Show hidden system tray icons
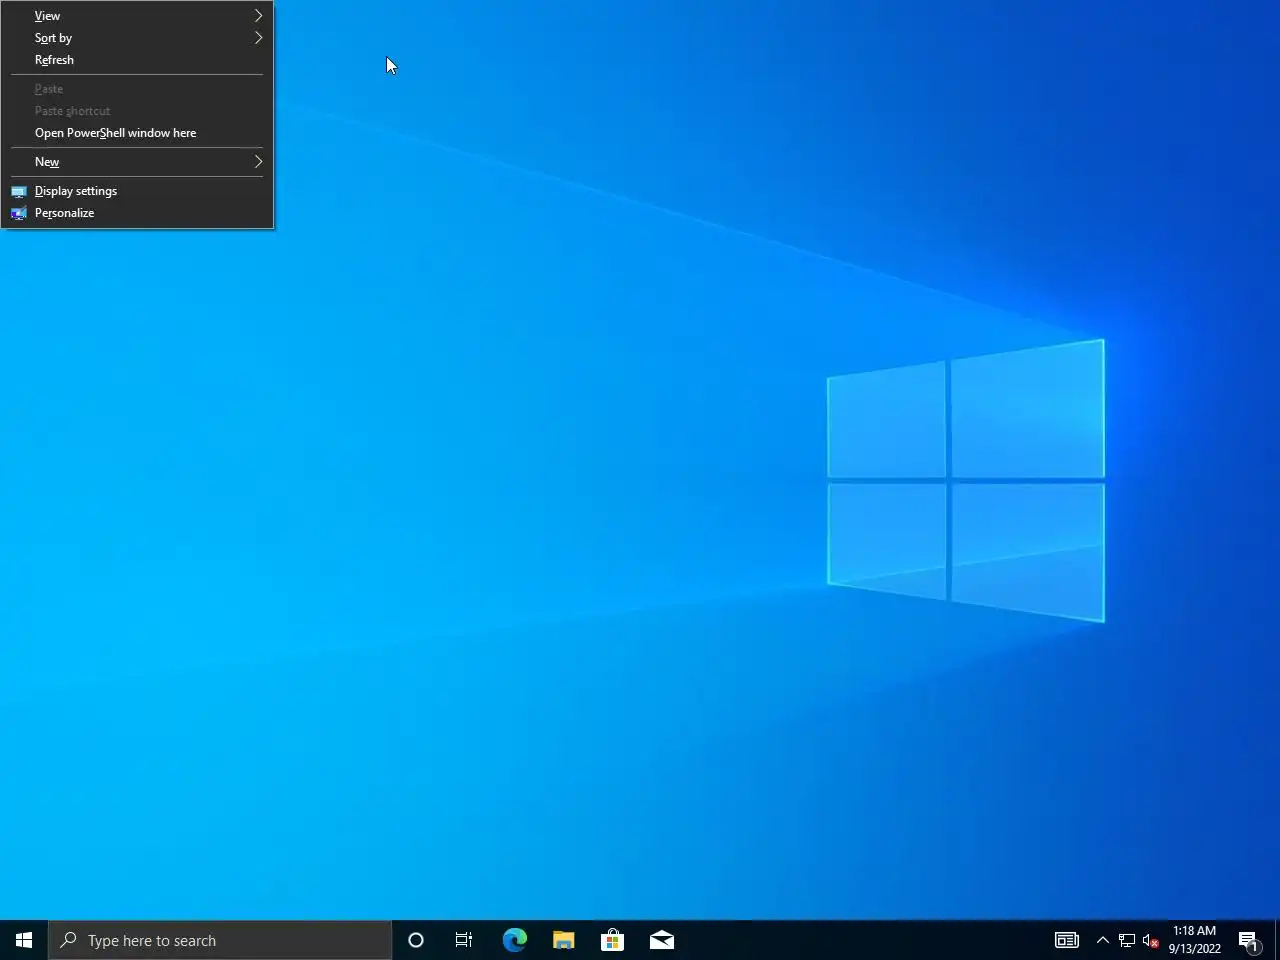 coord(1102,940)
